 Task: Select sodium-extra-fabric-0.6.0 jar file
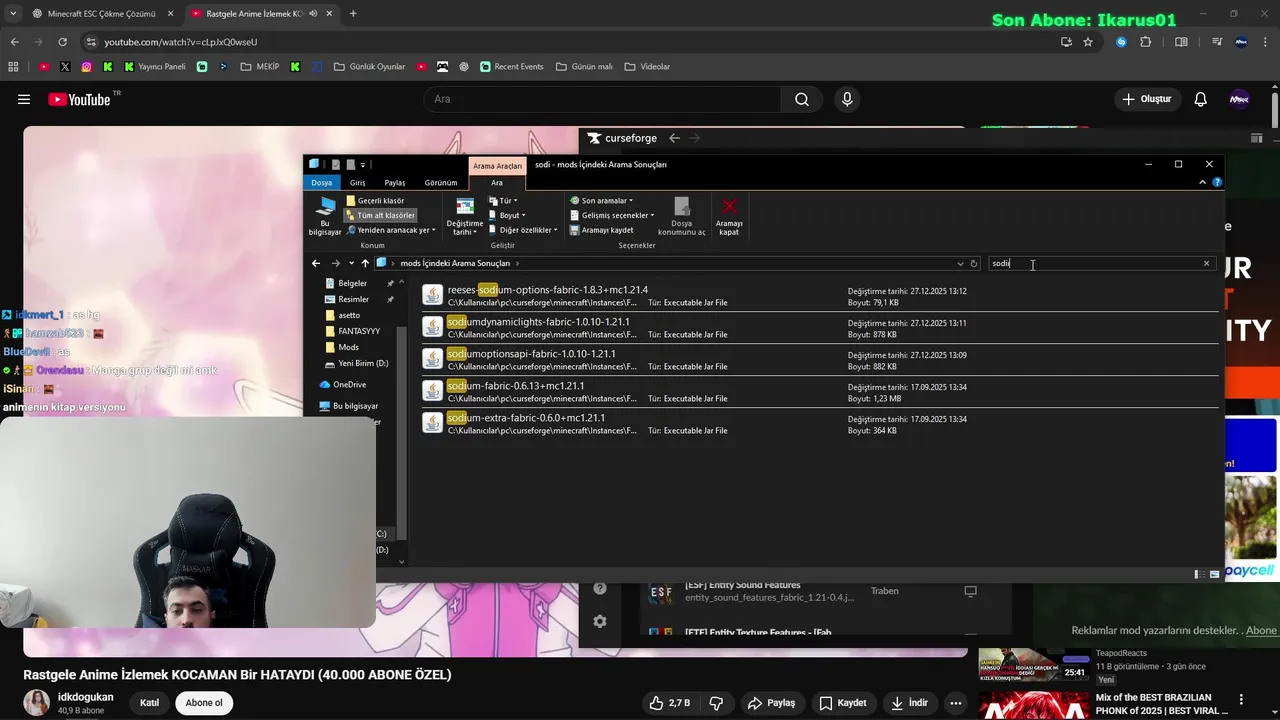(818, 424)
